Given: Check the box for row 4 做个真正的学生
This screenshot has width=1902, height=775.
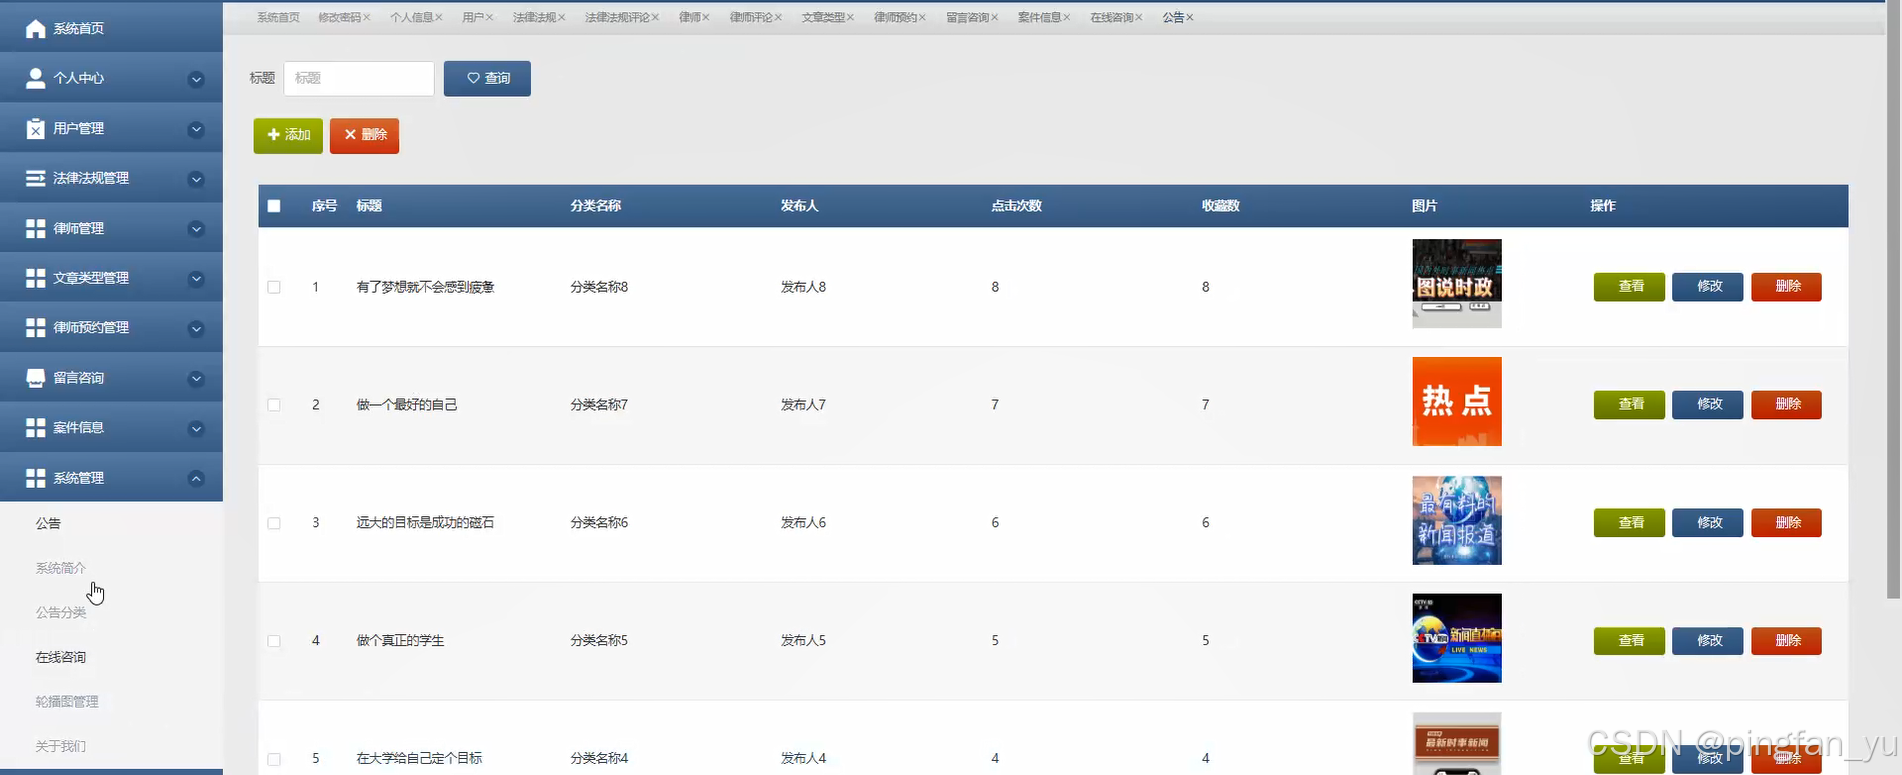Looking at the screenshot, I should [x=274, y=641].
